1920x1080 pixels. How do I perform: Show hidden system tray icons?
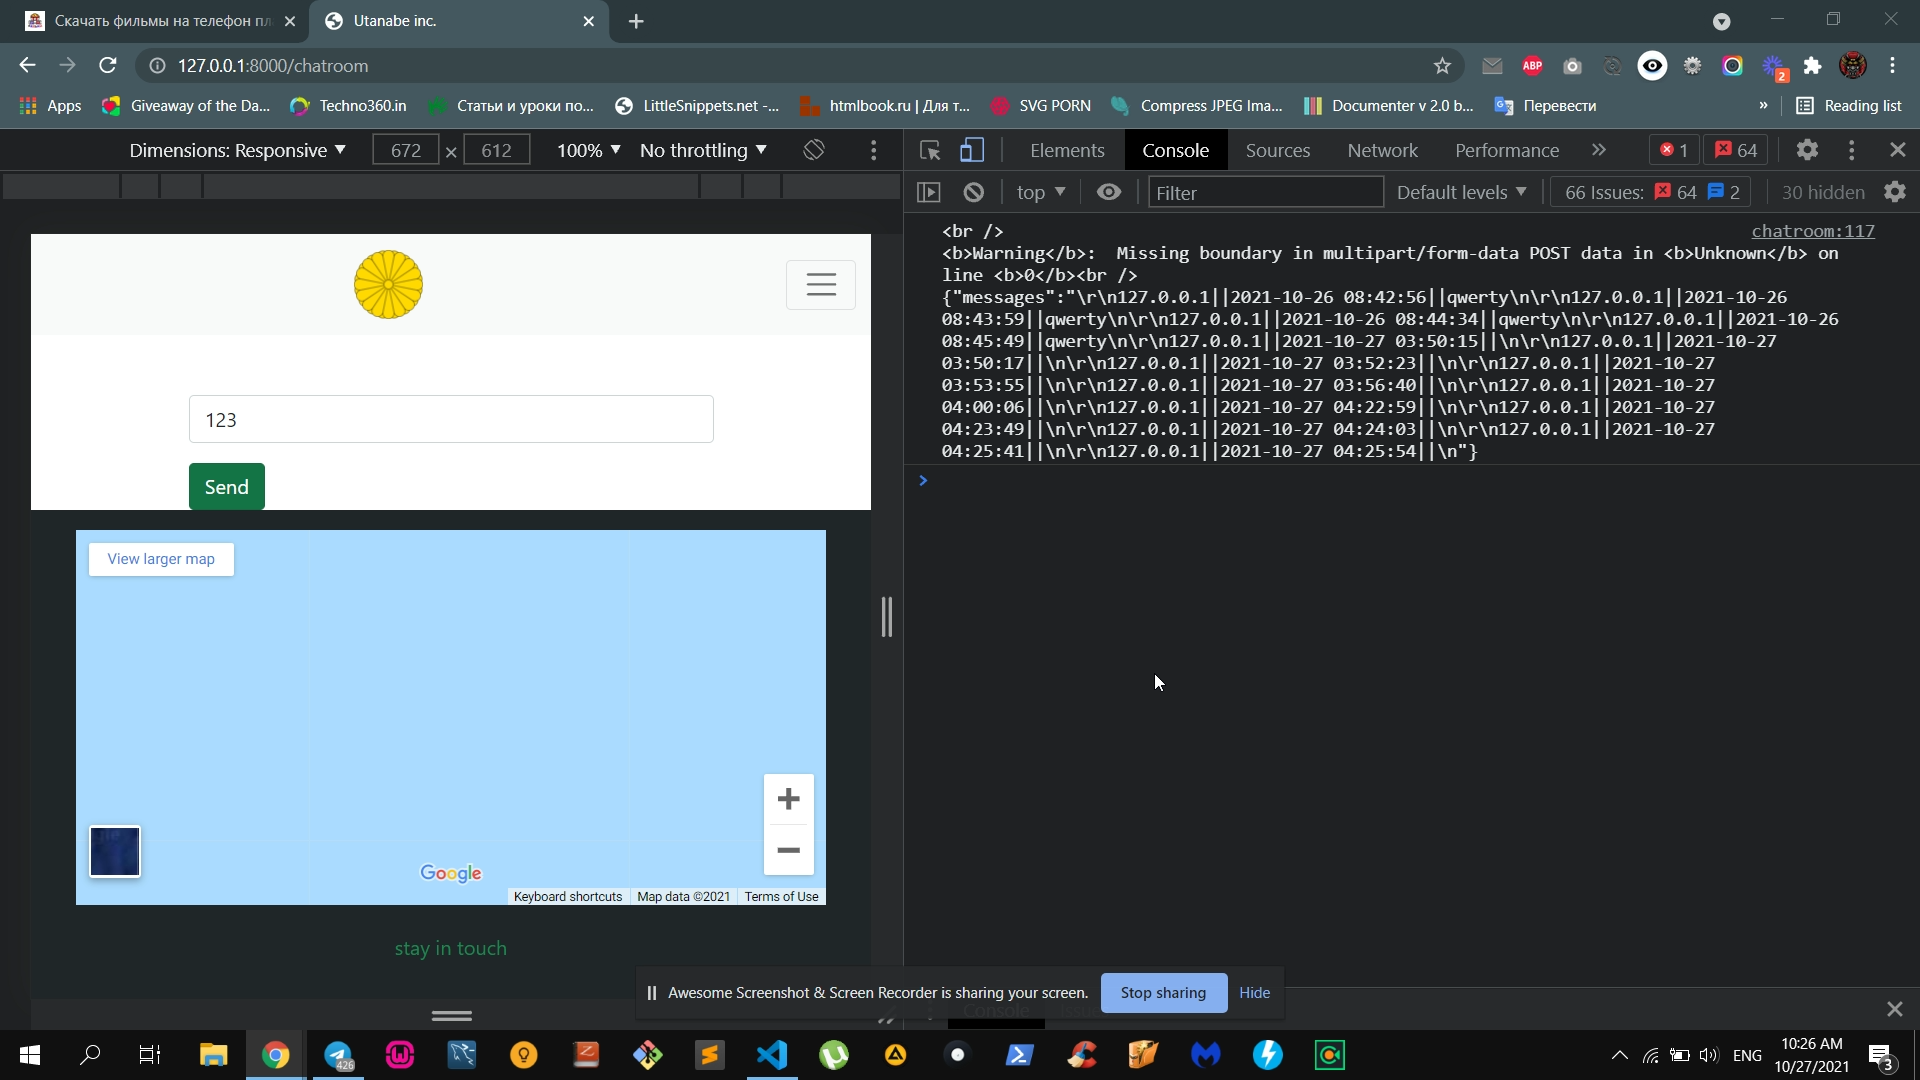pos(1619,1055)
